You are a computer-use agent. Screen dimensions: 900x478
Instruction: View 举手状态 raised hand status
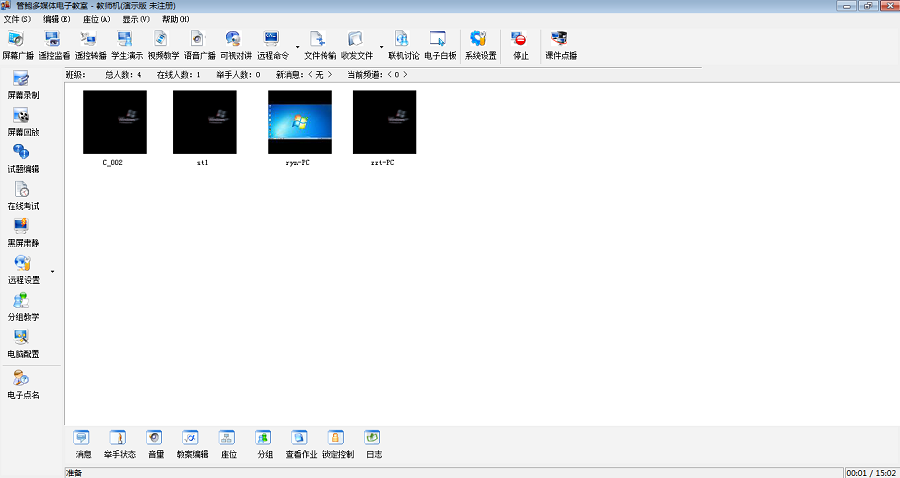point(119,444)
